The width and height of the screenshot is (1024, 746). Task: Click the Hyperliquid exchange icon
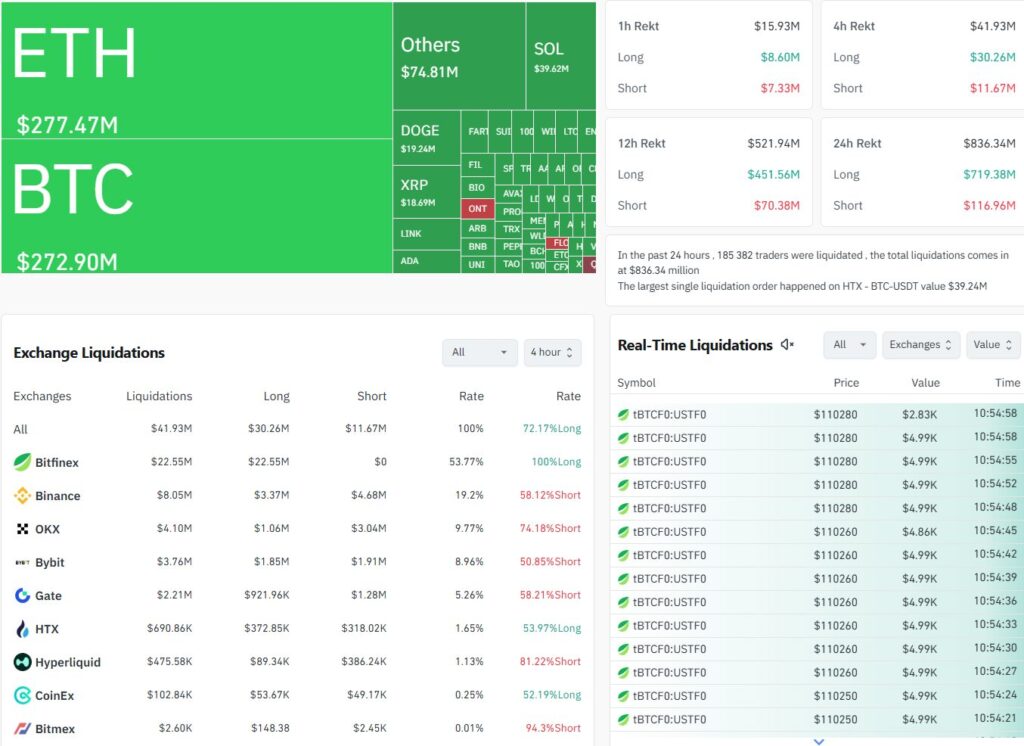click(22, 662)
